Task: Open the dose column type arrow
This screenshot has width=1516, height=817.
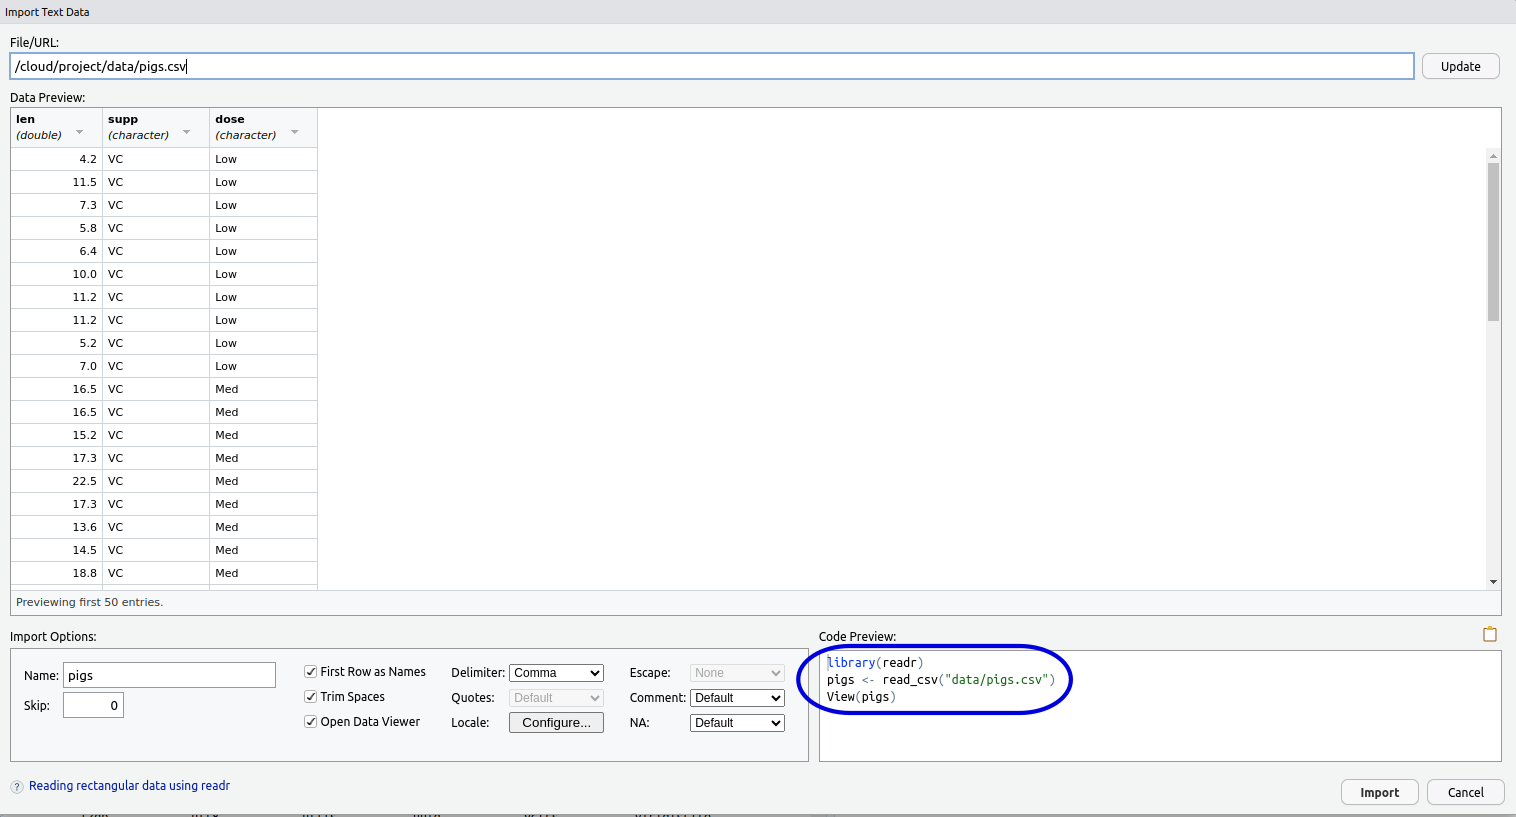Action: point(295,132)
